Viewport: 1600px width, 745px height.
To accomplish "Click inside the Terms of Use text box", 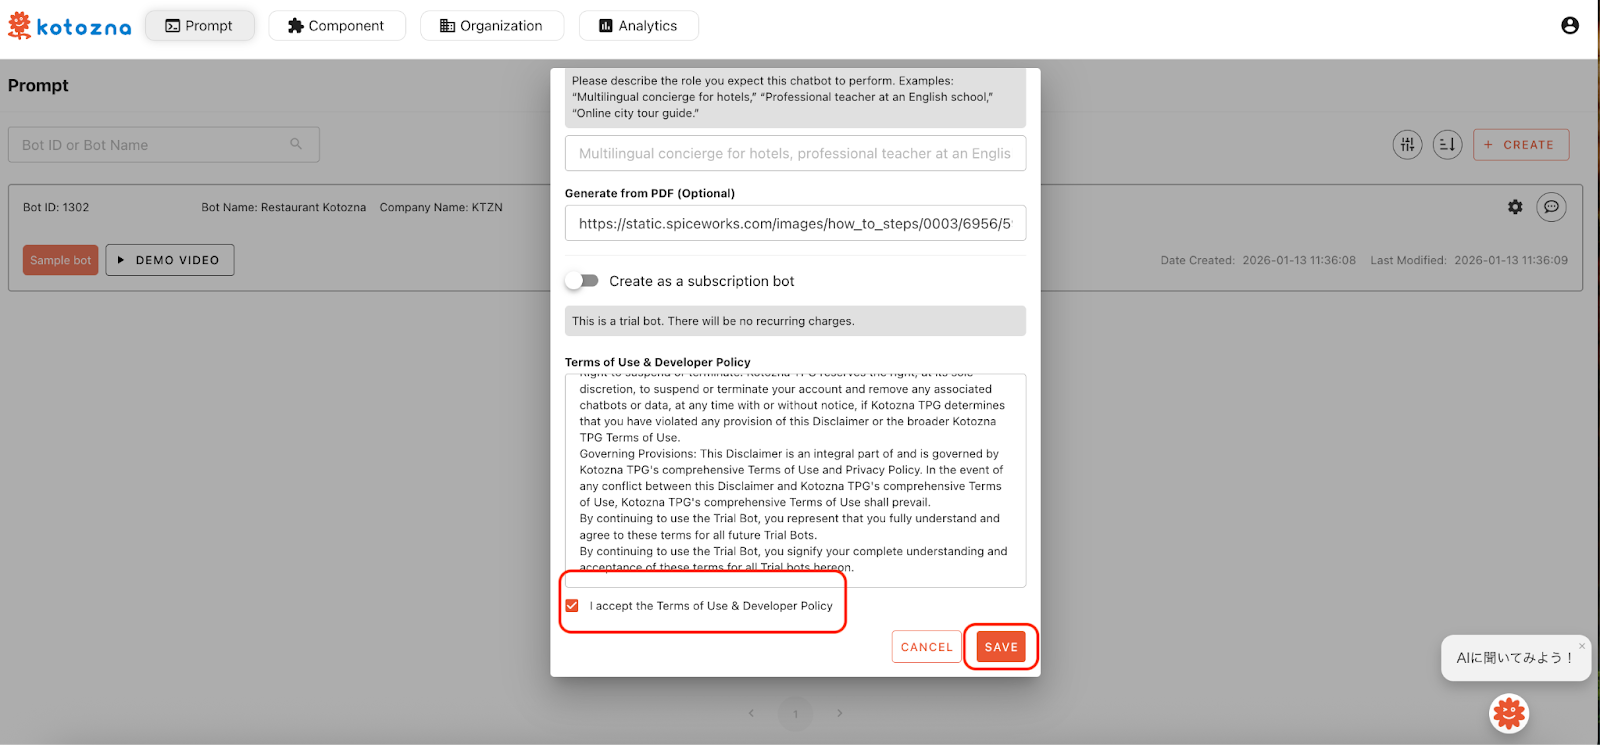I will coord(796,480).
